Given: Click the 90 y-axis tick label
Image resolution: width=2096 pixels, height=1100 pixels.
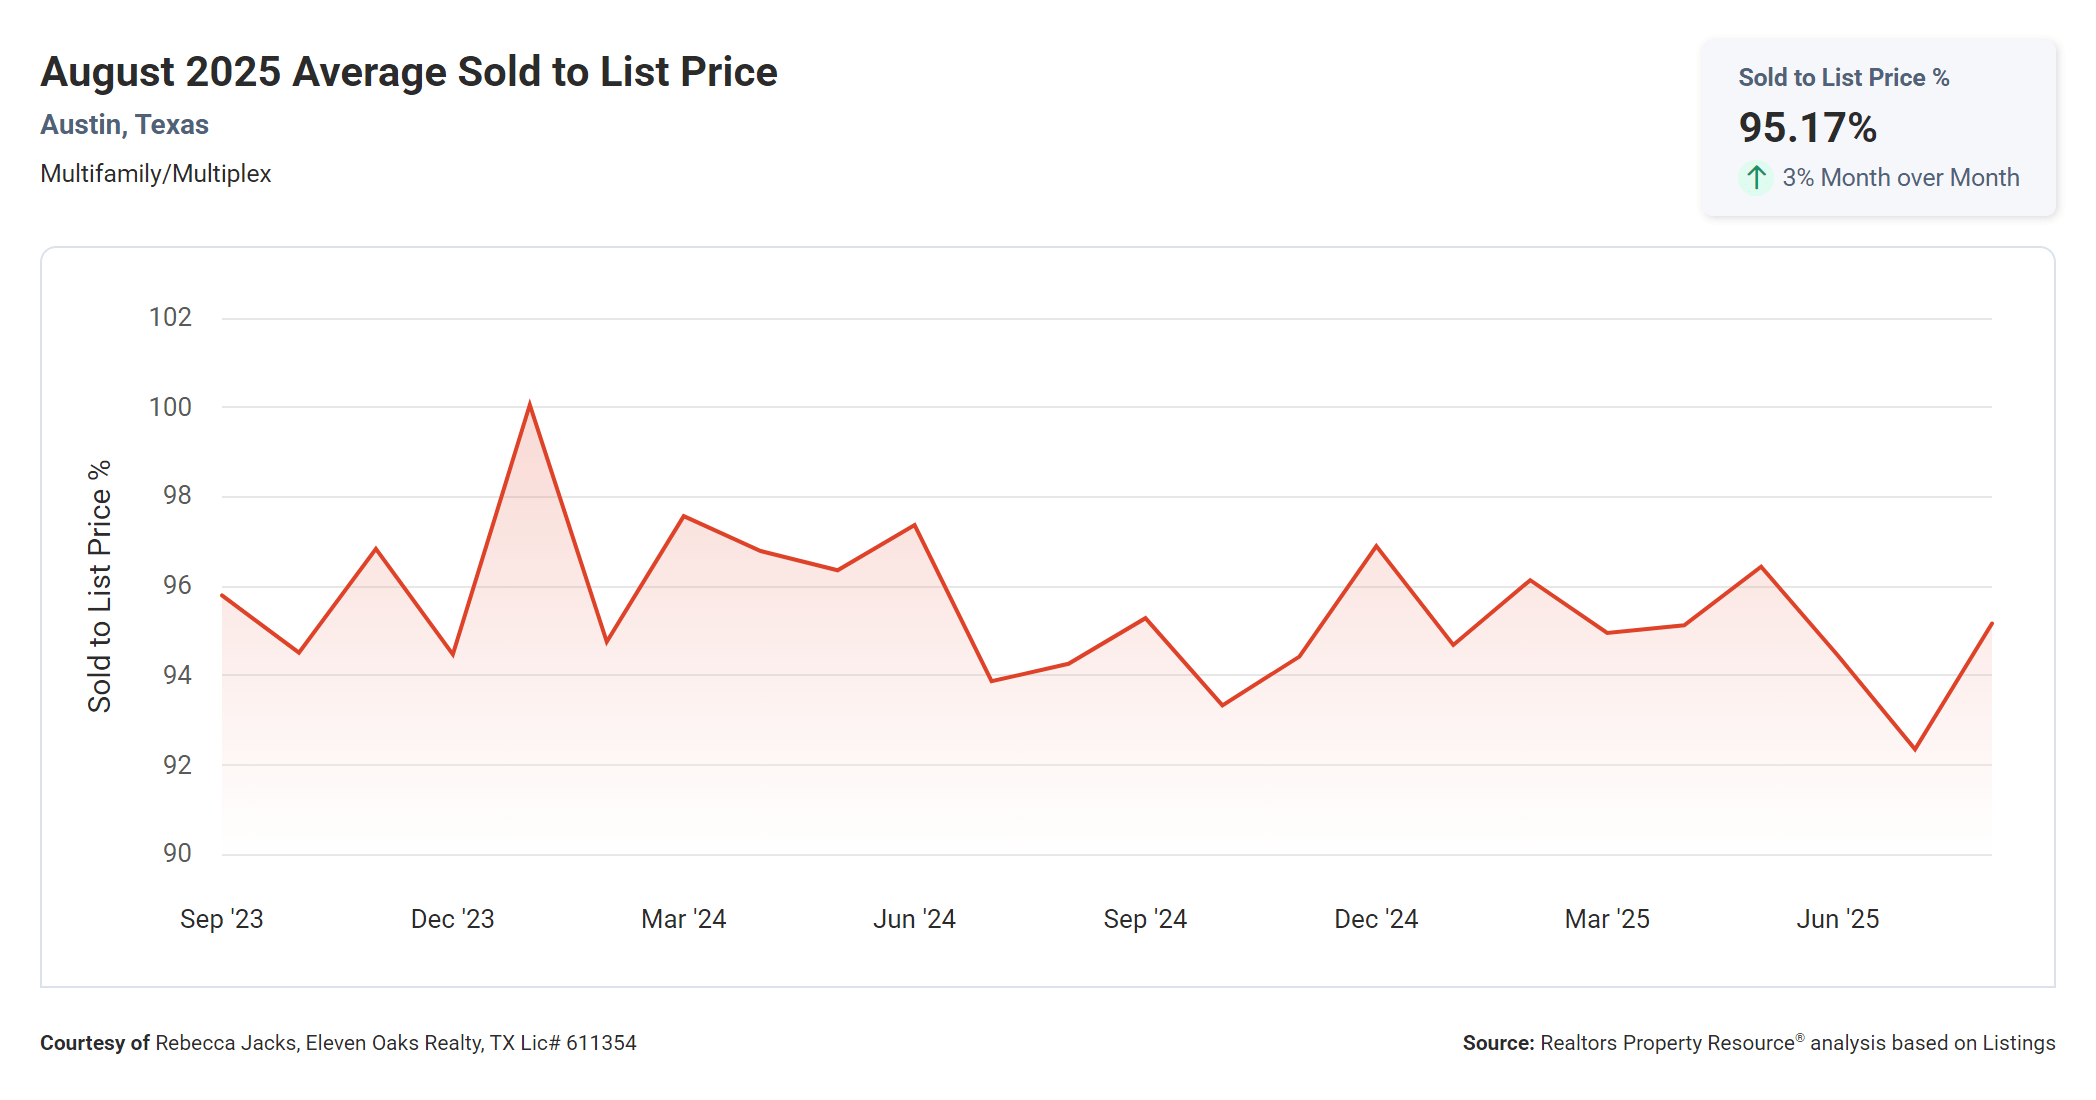Looking at the screenshot, I should 177,853.
